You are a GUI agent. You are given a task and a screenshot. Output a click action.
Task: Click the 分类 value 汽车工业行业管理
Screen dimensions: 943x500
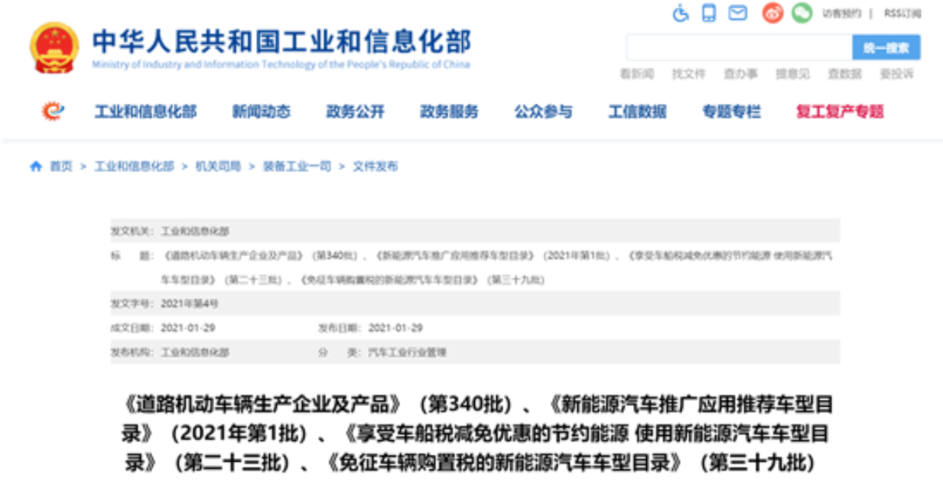407,352
